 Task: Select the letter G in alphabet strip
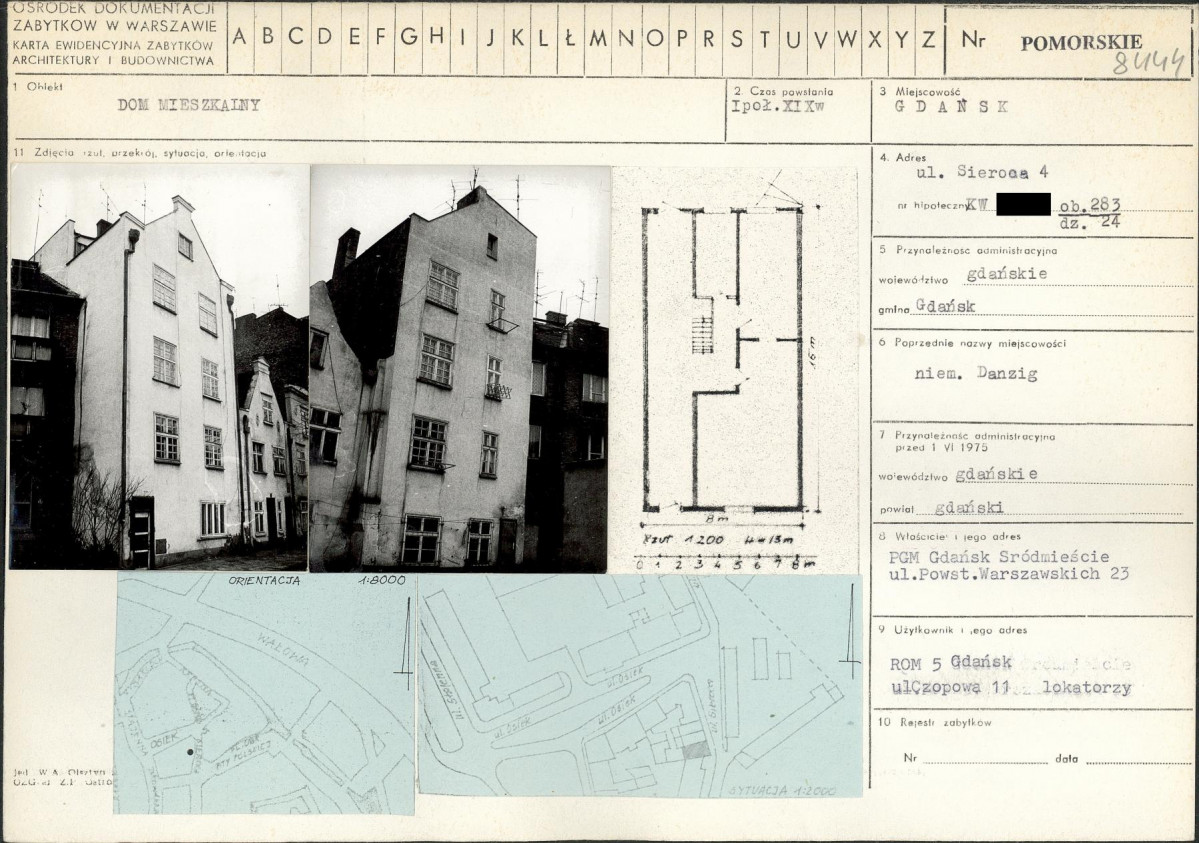pos(409,37)
